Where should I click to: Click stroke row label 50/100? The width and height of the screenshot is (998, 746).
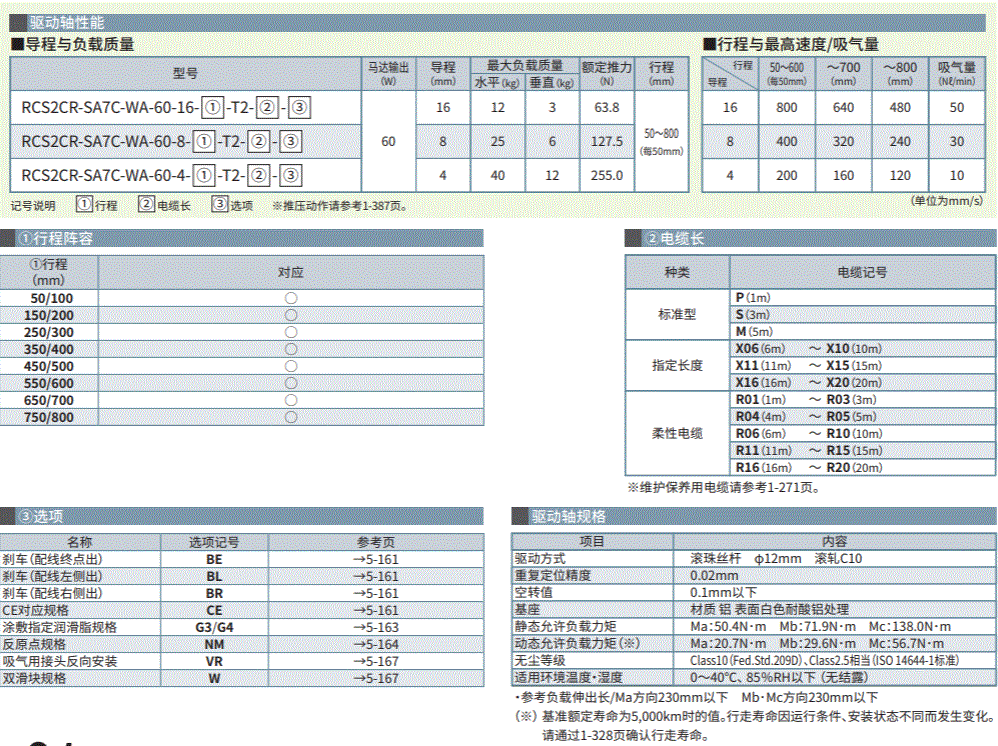click(x=52, y=299)
